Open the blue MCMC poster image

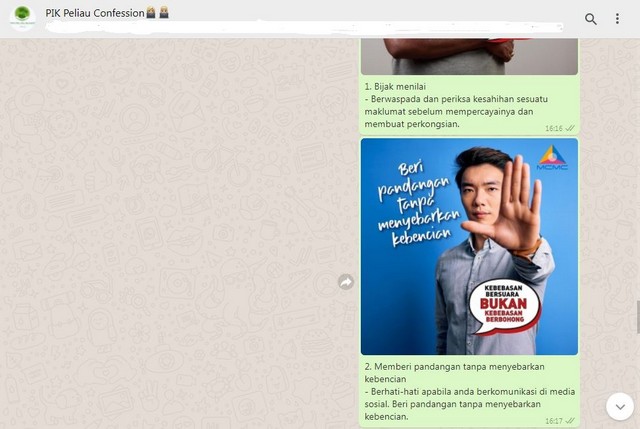click(469, 246)
